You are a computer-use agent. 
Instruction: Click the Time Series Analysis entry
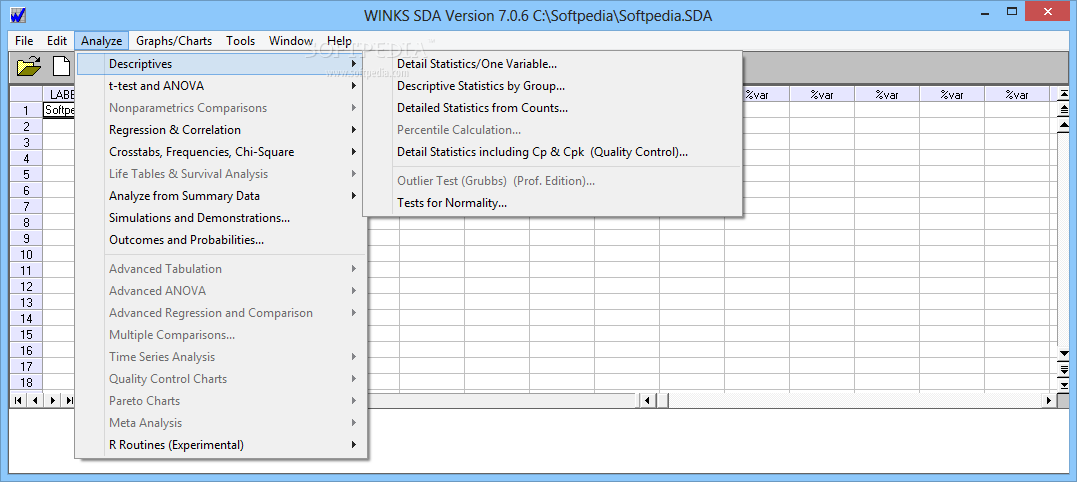220,356
